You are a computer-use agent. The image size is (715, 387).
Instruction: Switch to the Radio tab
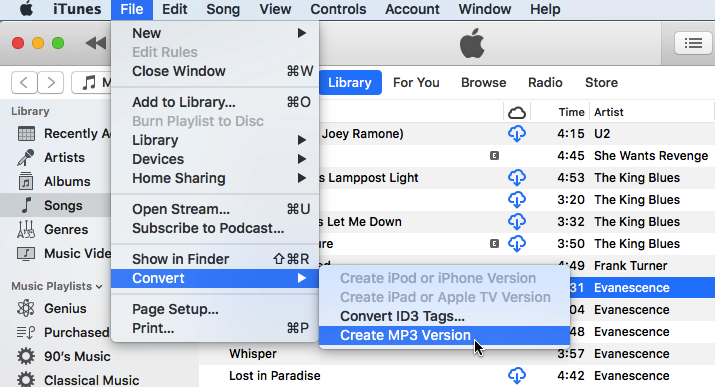545,83
